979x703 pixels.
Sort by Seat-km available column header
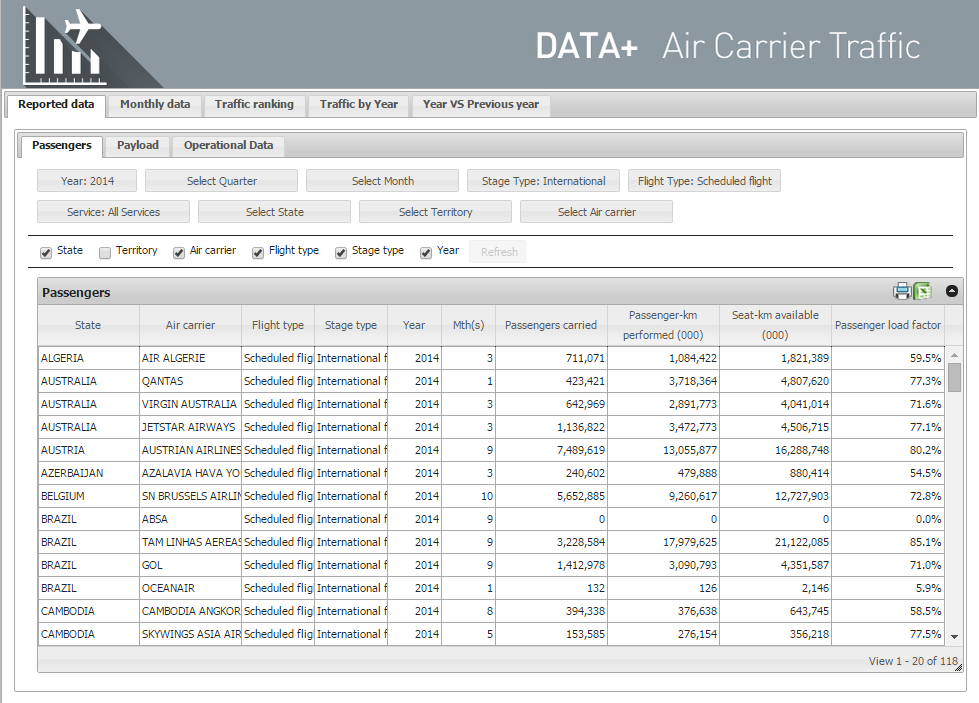coord(775,325)
